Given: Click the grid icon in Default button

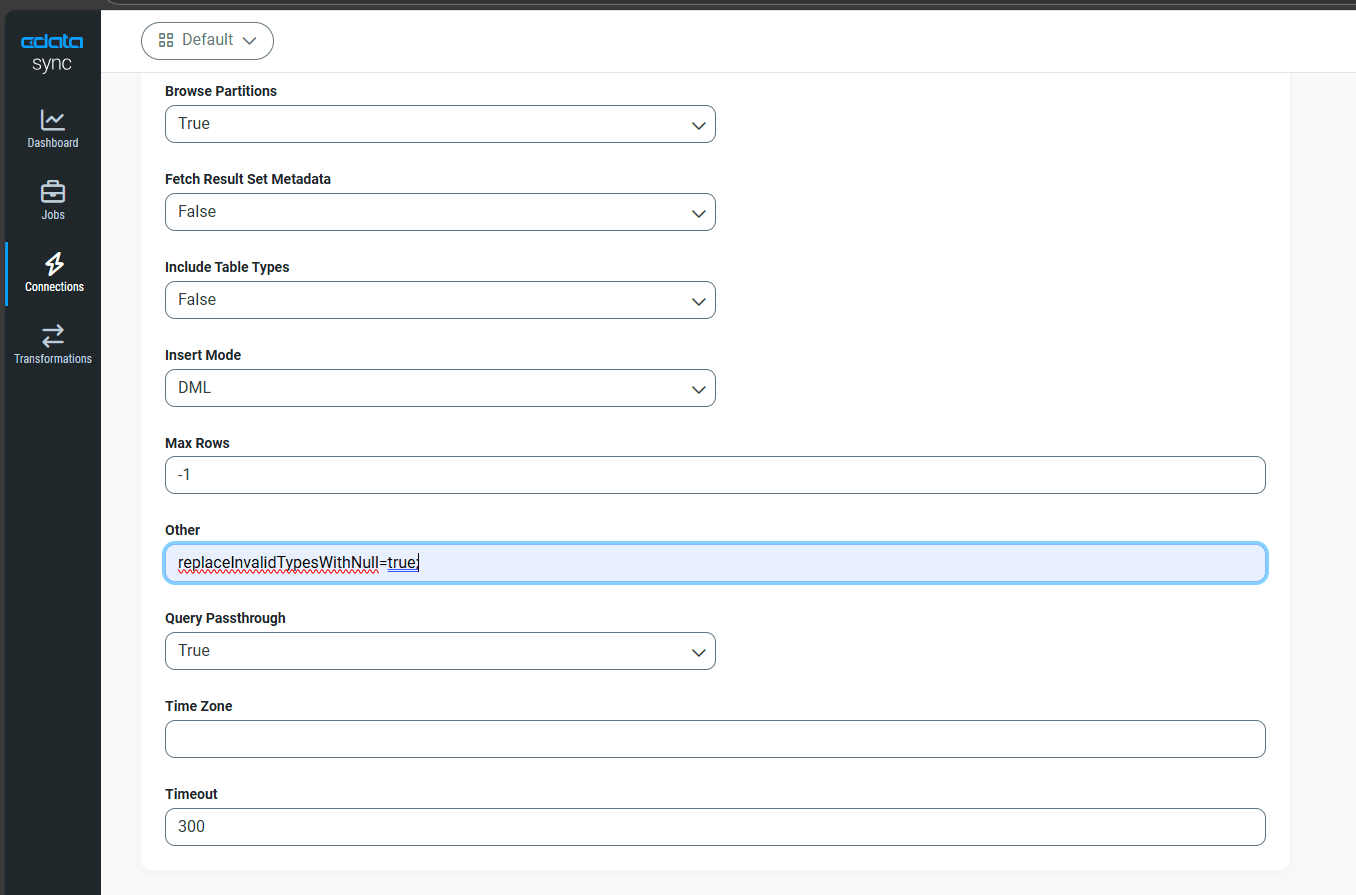Looking at the screenshot, I should (x=166, y=40).
